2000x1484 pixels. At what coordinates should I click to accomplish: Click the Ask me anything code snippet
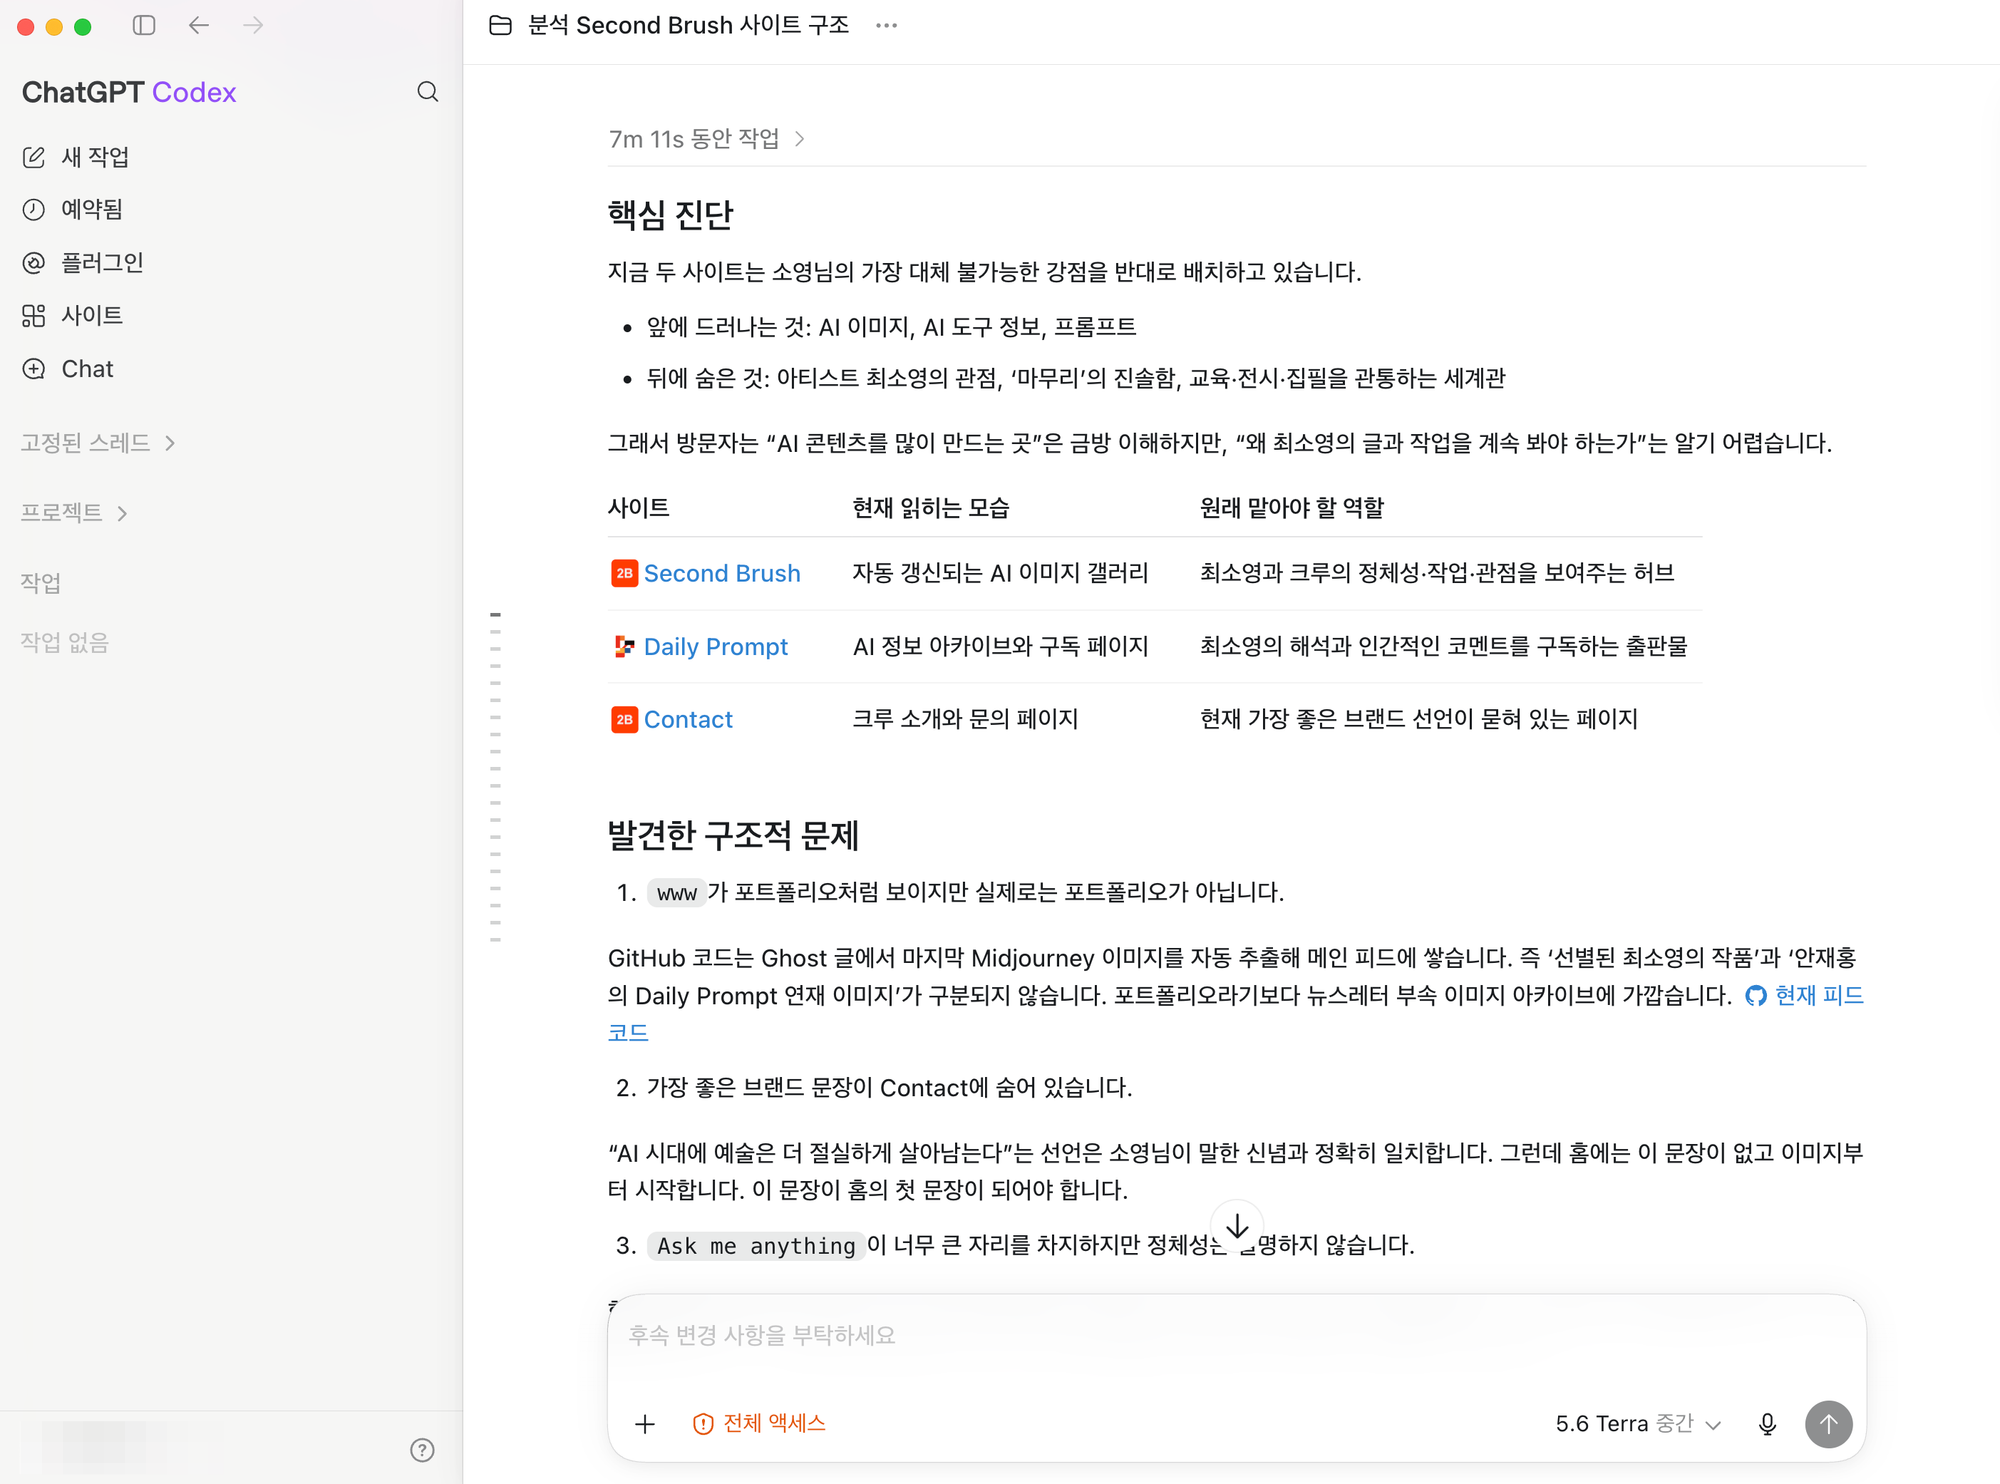[x=756, y=1246]
